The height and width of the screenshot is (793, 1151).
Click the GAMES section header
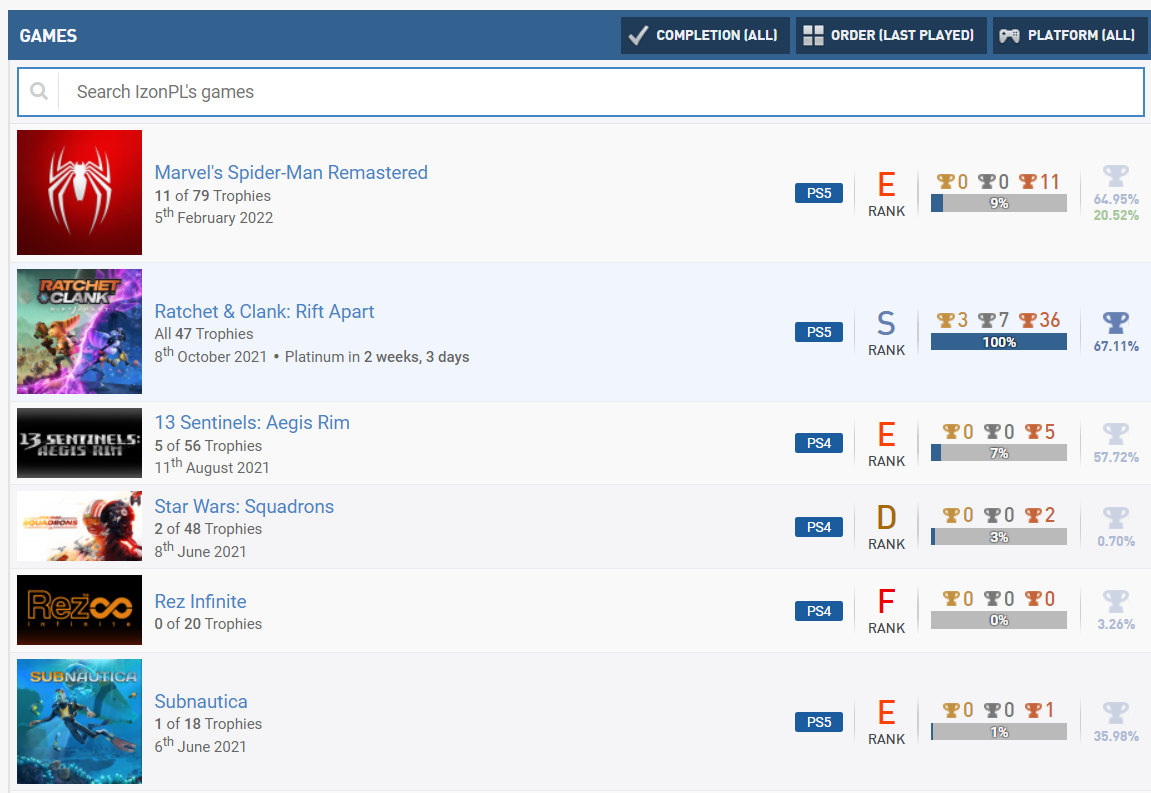(48, 35)
